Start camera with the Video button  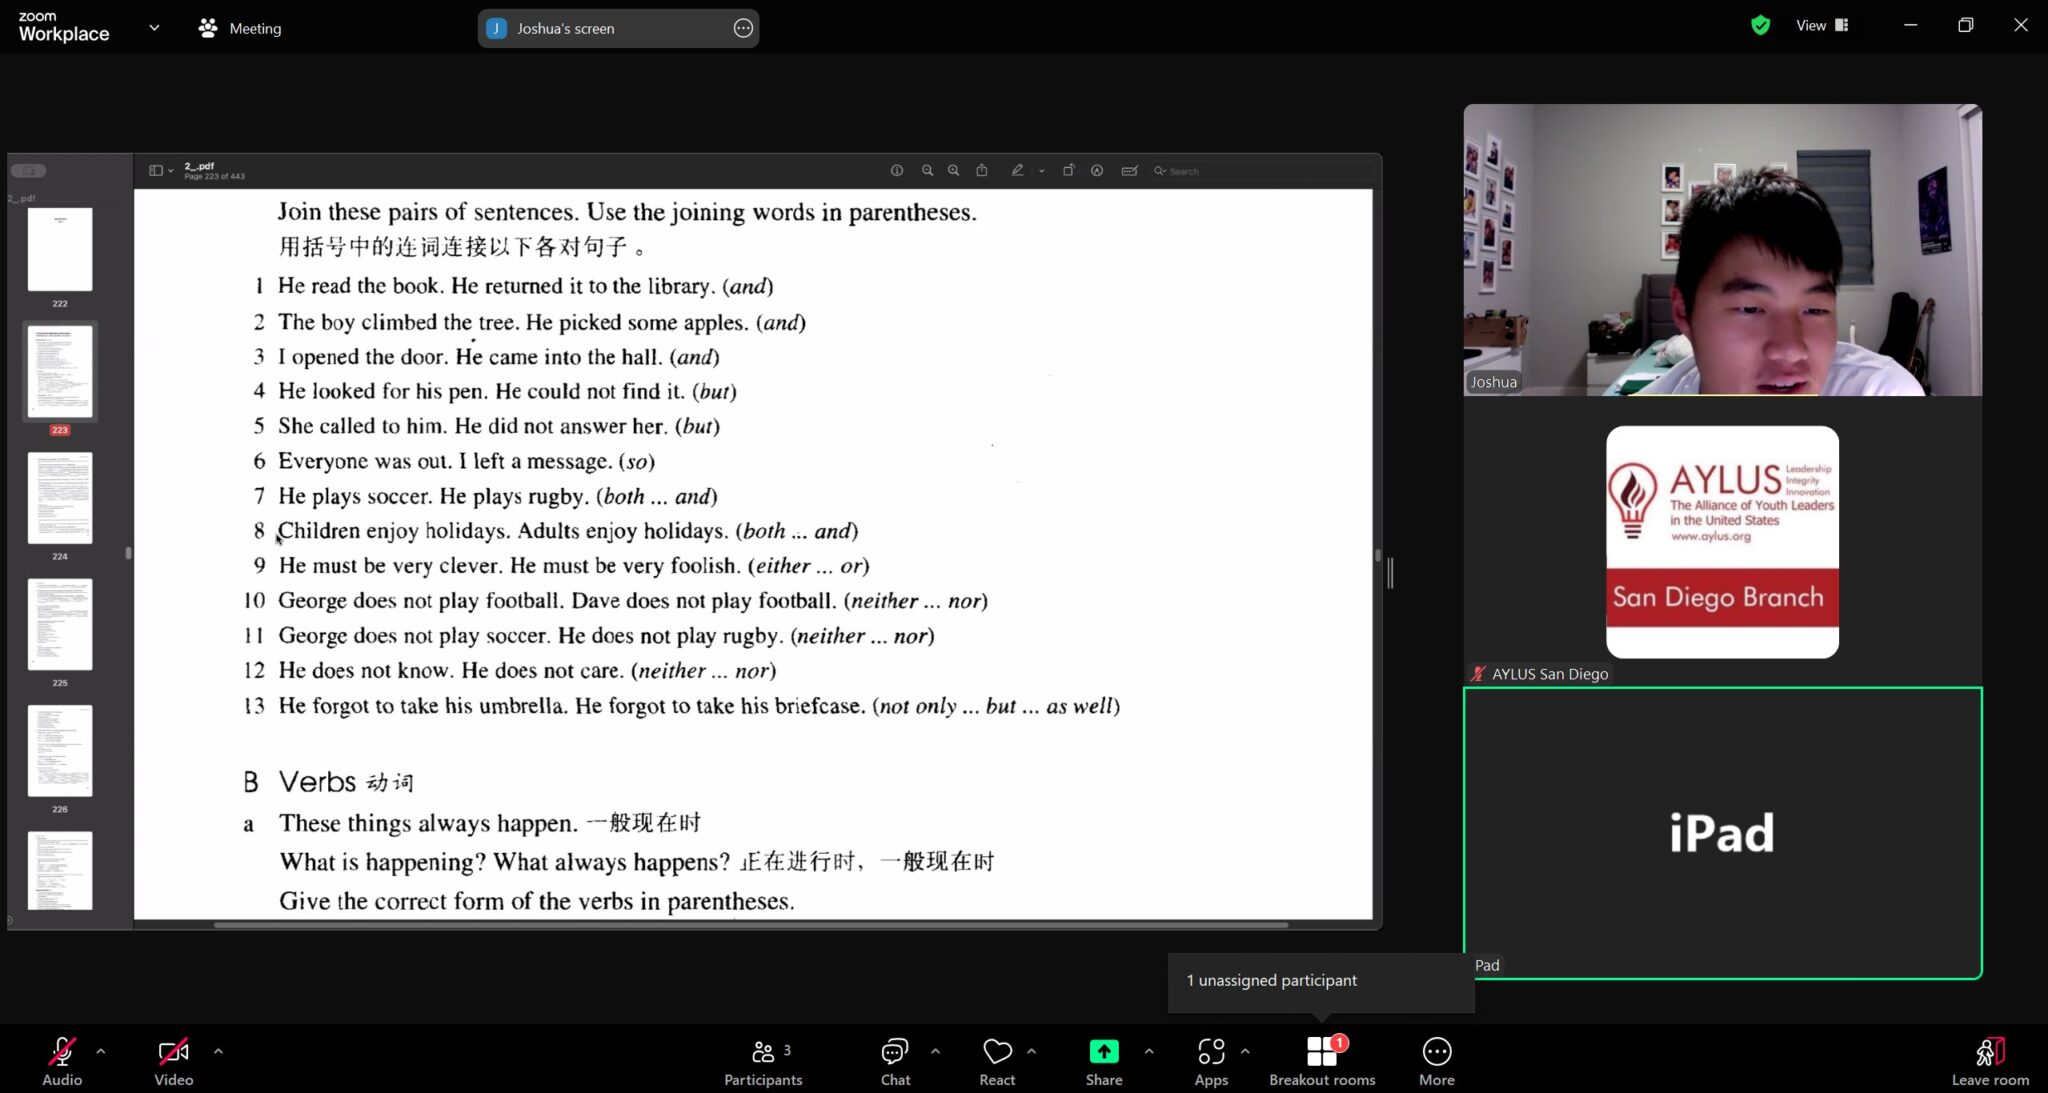tap(173, 1061)
